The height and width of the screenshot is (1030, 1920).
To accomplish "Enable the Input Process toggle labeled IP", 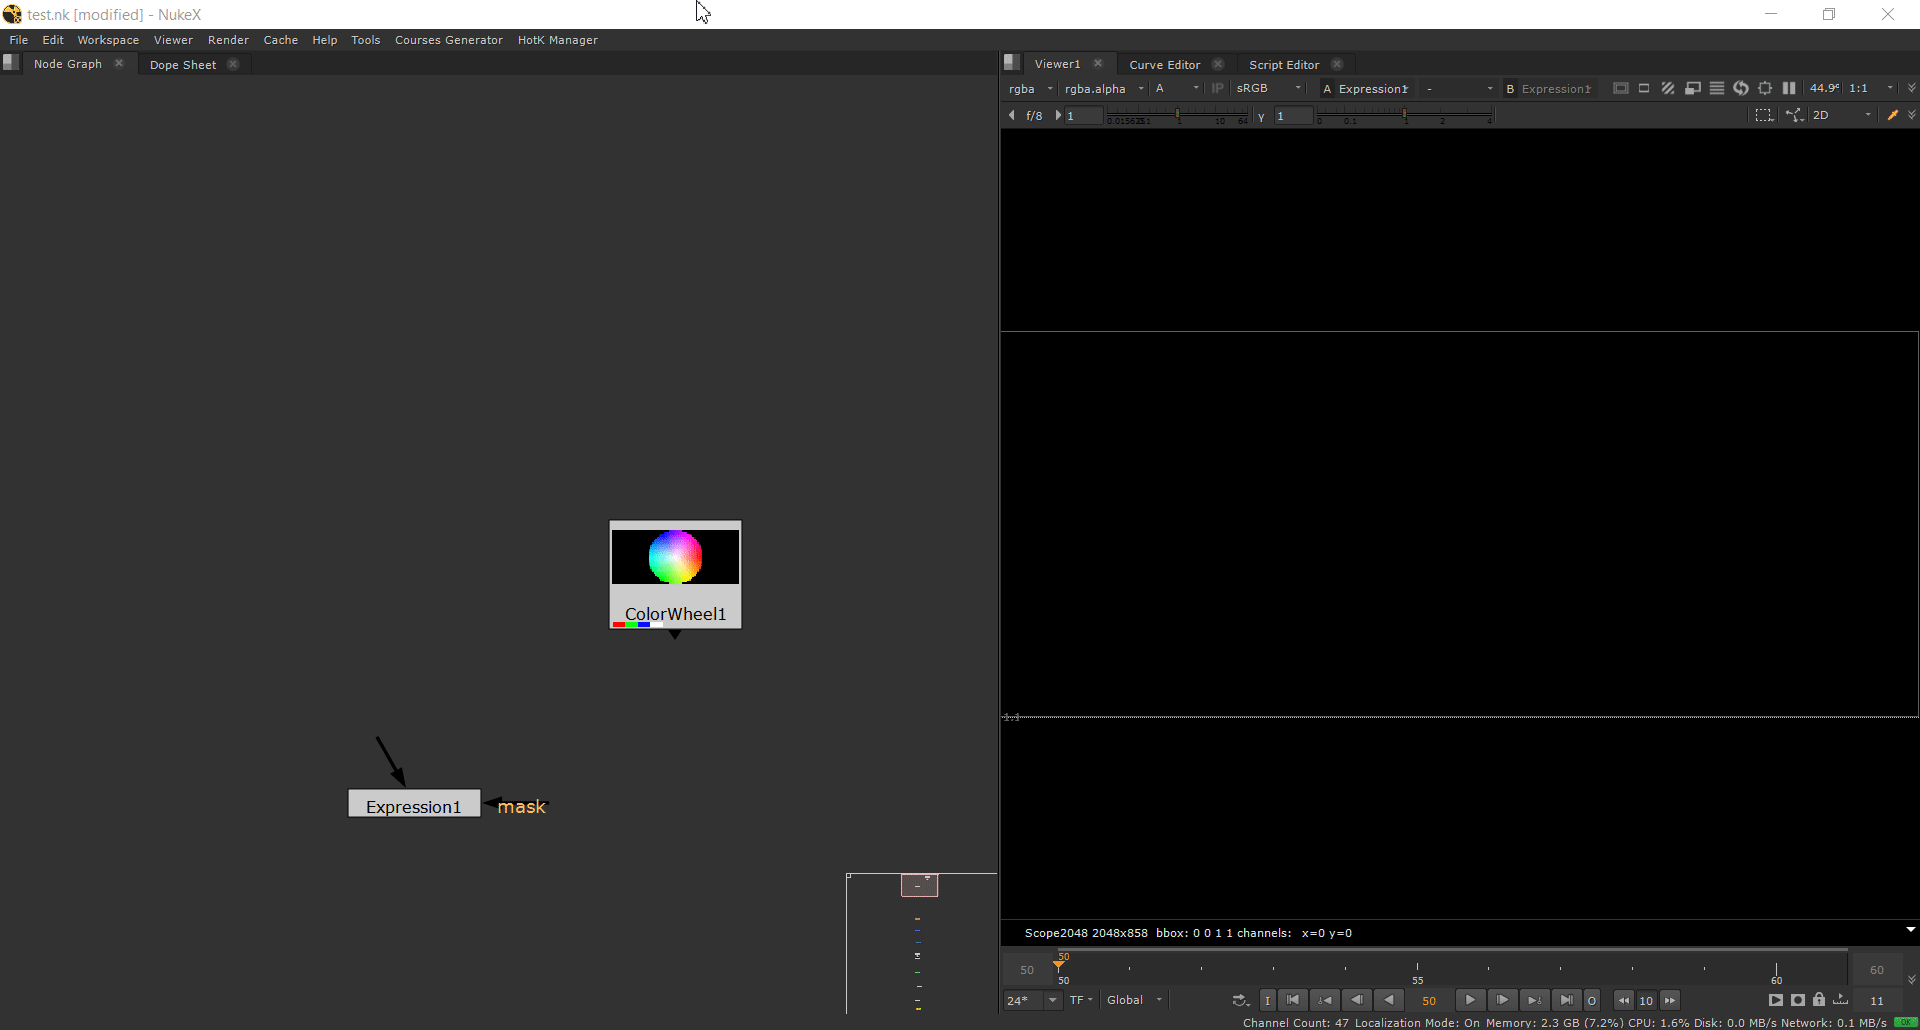I will [1217, 88].
